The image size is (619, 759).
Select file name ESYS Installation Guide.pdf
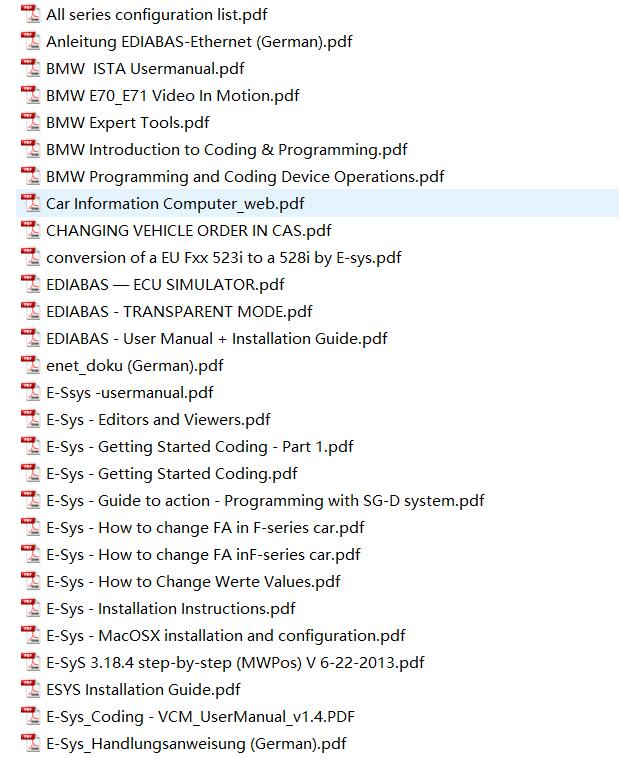point(143,689)
